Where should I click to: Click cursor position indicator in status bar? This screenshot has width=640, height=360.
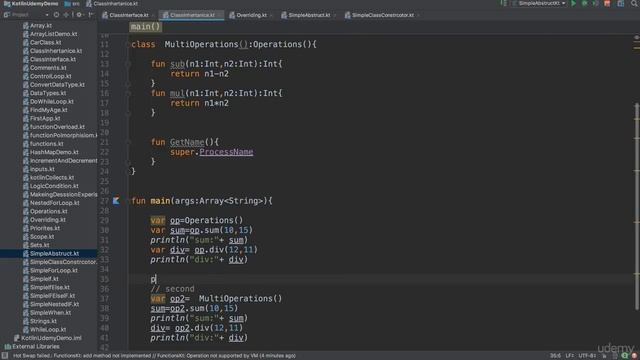555,356
